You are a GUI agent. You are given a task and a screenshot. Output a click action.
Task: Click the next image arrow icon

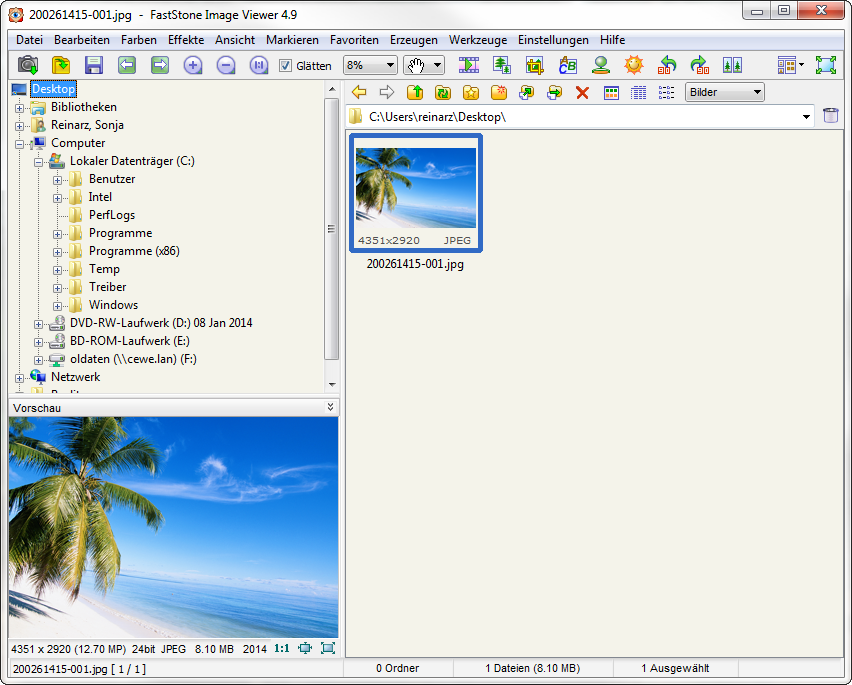click(159, 65)
